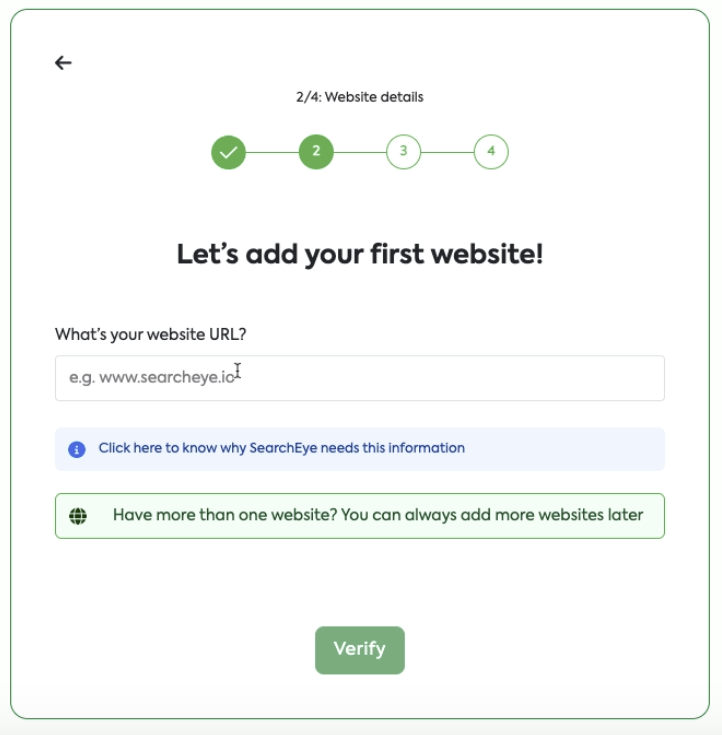This screenshot has height=735, width=722.
Task: Open the 'Click here to know why' link
Action: 281,448
